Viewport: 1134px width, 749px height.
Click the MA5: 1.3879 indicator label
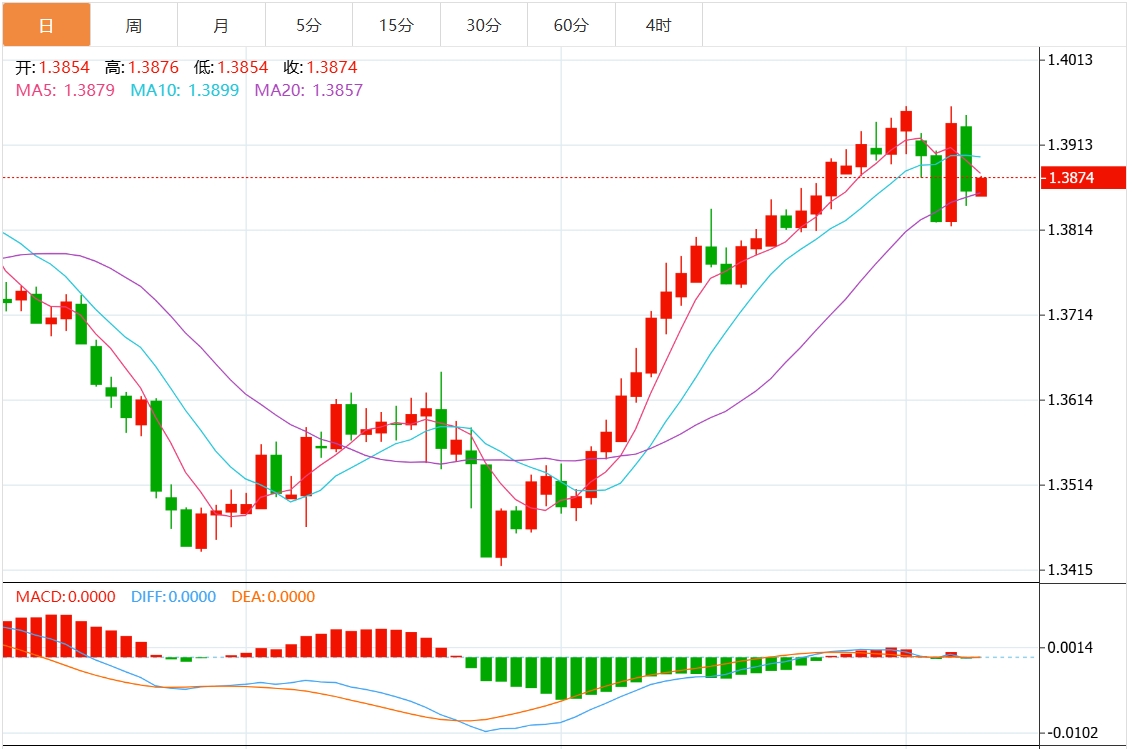click(x=65, y=90)
